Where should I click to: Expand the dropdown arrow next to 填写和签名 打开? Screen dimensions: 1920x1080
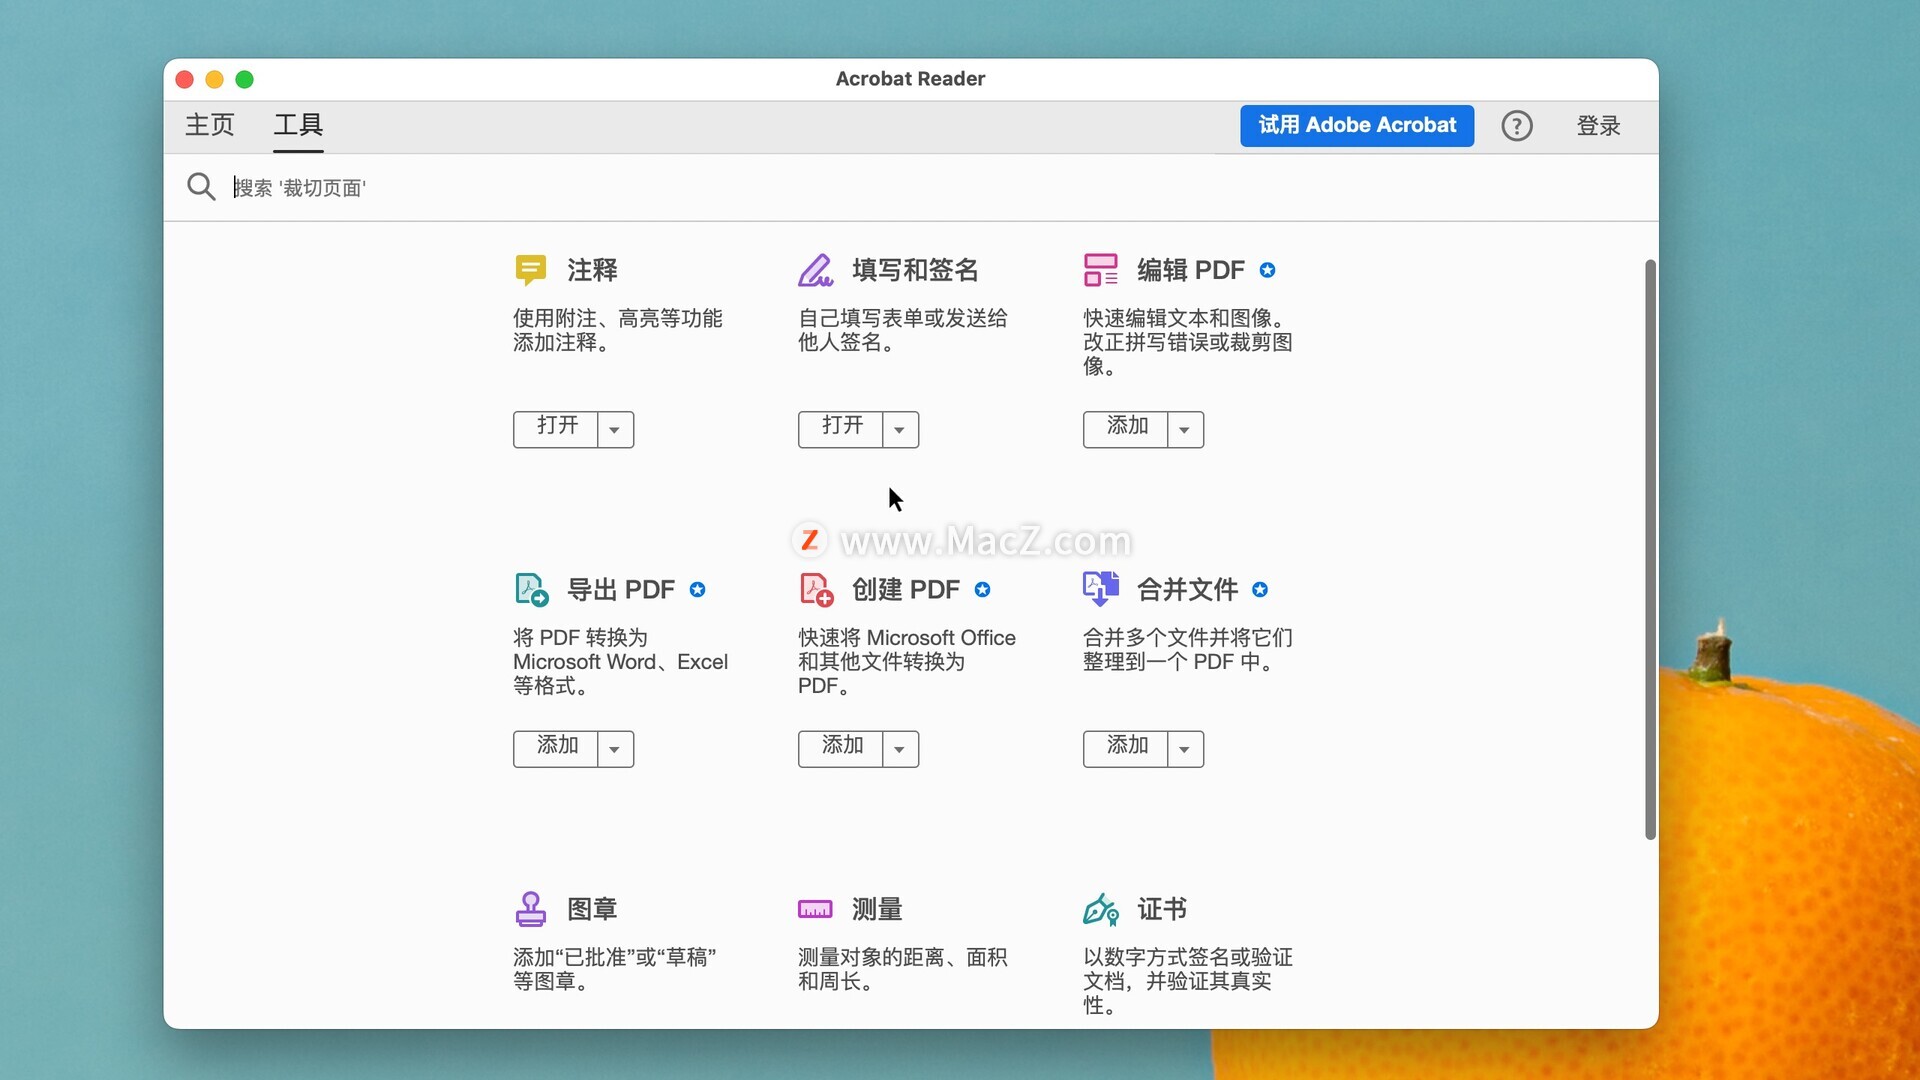(x=900, y=430)
